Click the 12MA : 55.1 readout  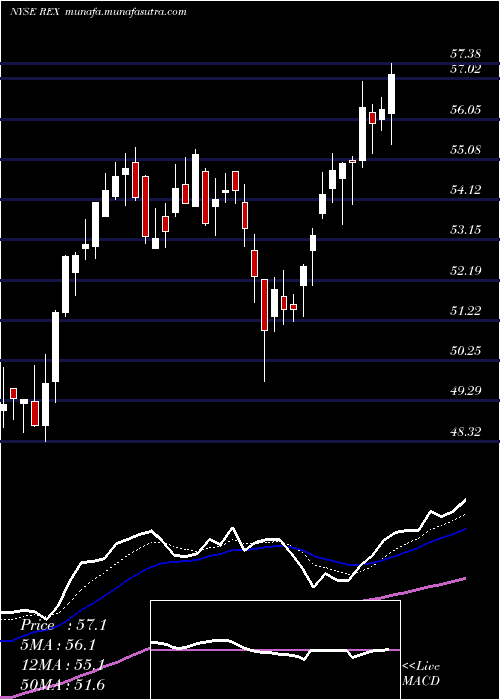pyautogui.click(x=62, y=665)
